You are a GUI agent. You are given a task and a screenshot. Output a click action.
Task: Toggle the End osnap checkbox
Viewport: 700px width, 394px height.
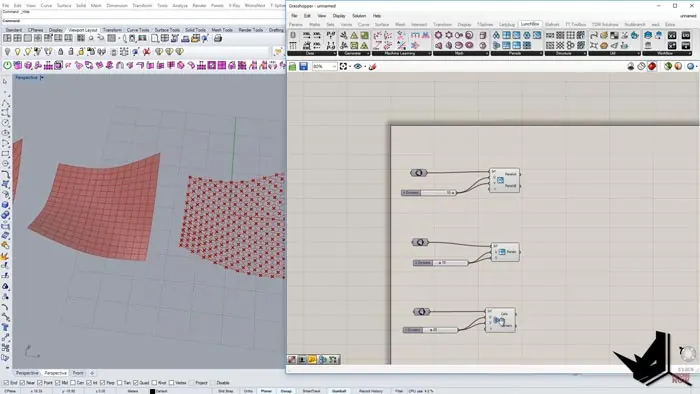coord(6,383)
